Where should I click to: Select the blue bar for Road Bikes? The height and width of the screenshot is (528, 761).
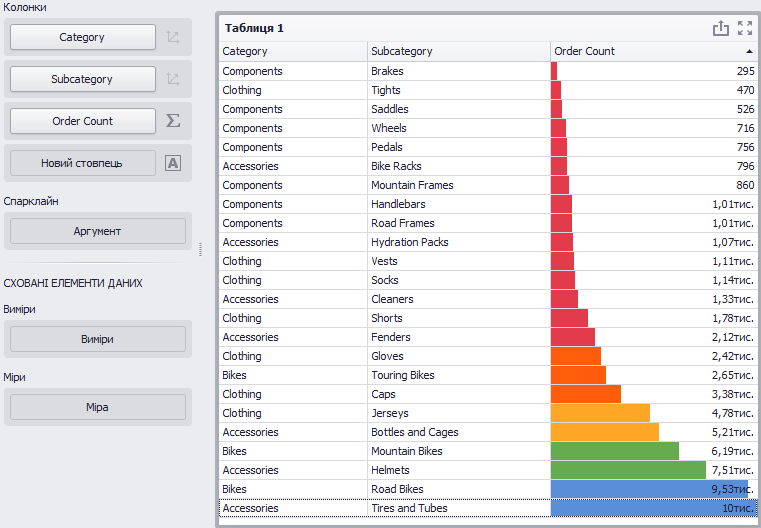[649, 489]
